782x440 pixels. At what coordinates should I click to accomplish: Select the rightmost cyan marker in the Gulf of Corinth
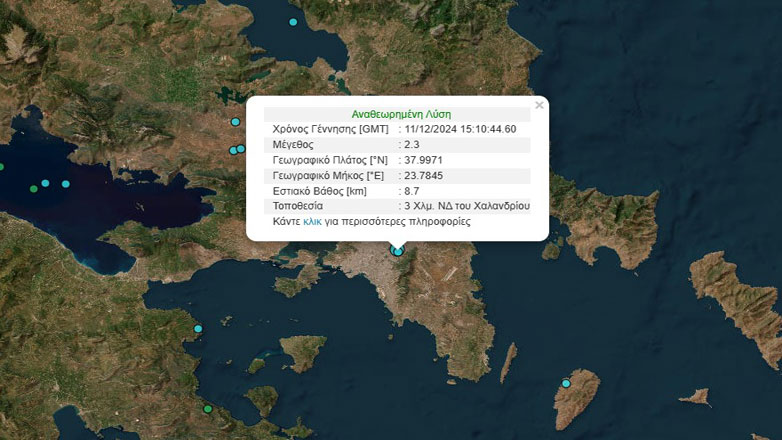click(65, 184)
